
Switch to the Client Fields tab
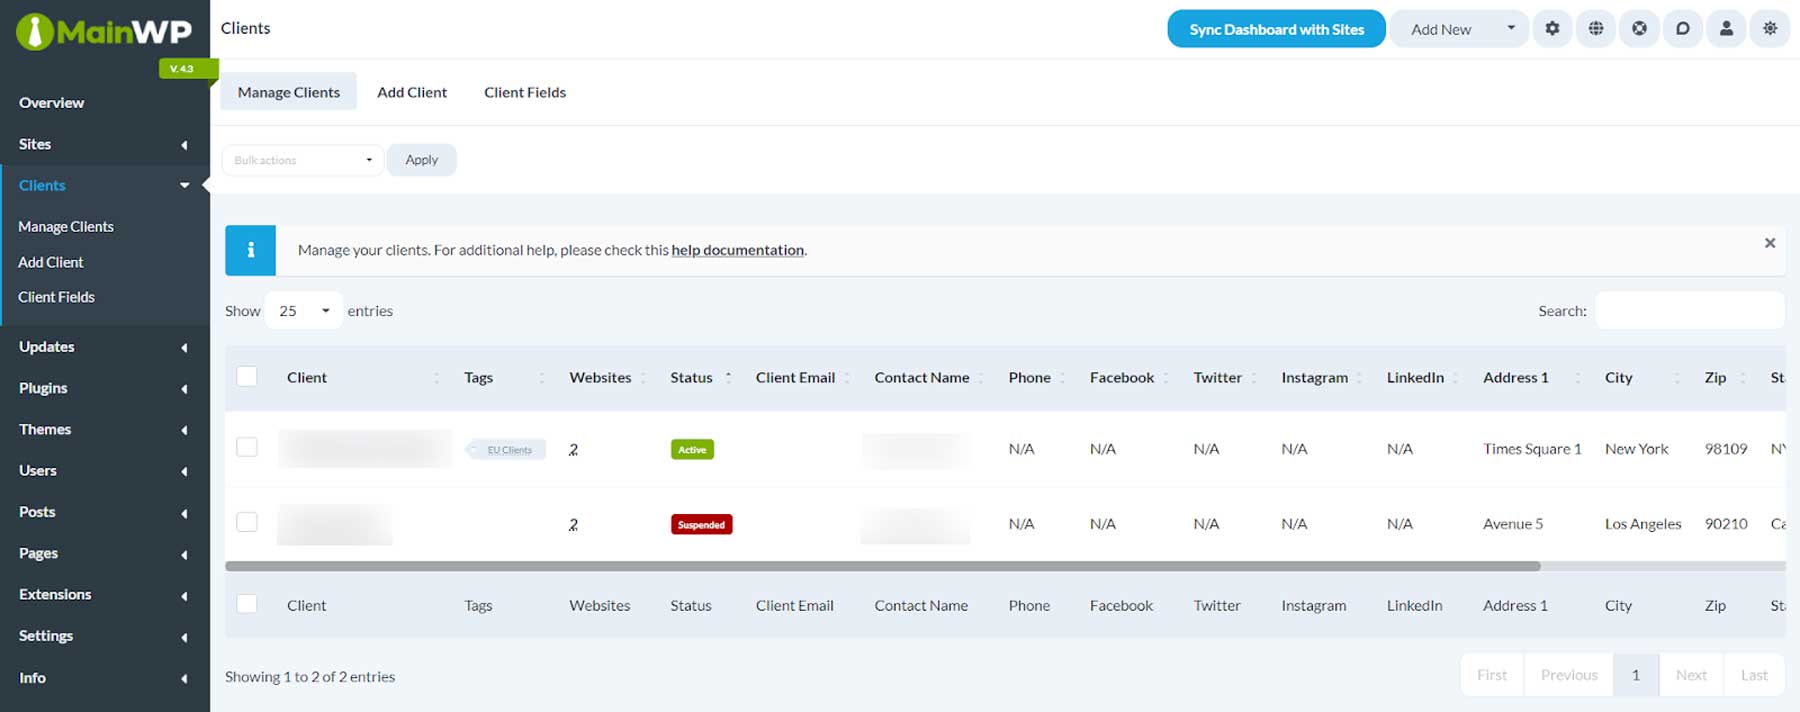[524, 92]
